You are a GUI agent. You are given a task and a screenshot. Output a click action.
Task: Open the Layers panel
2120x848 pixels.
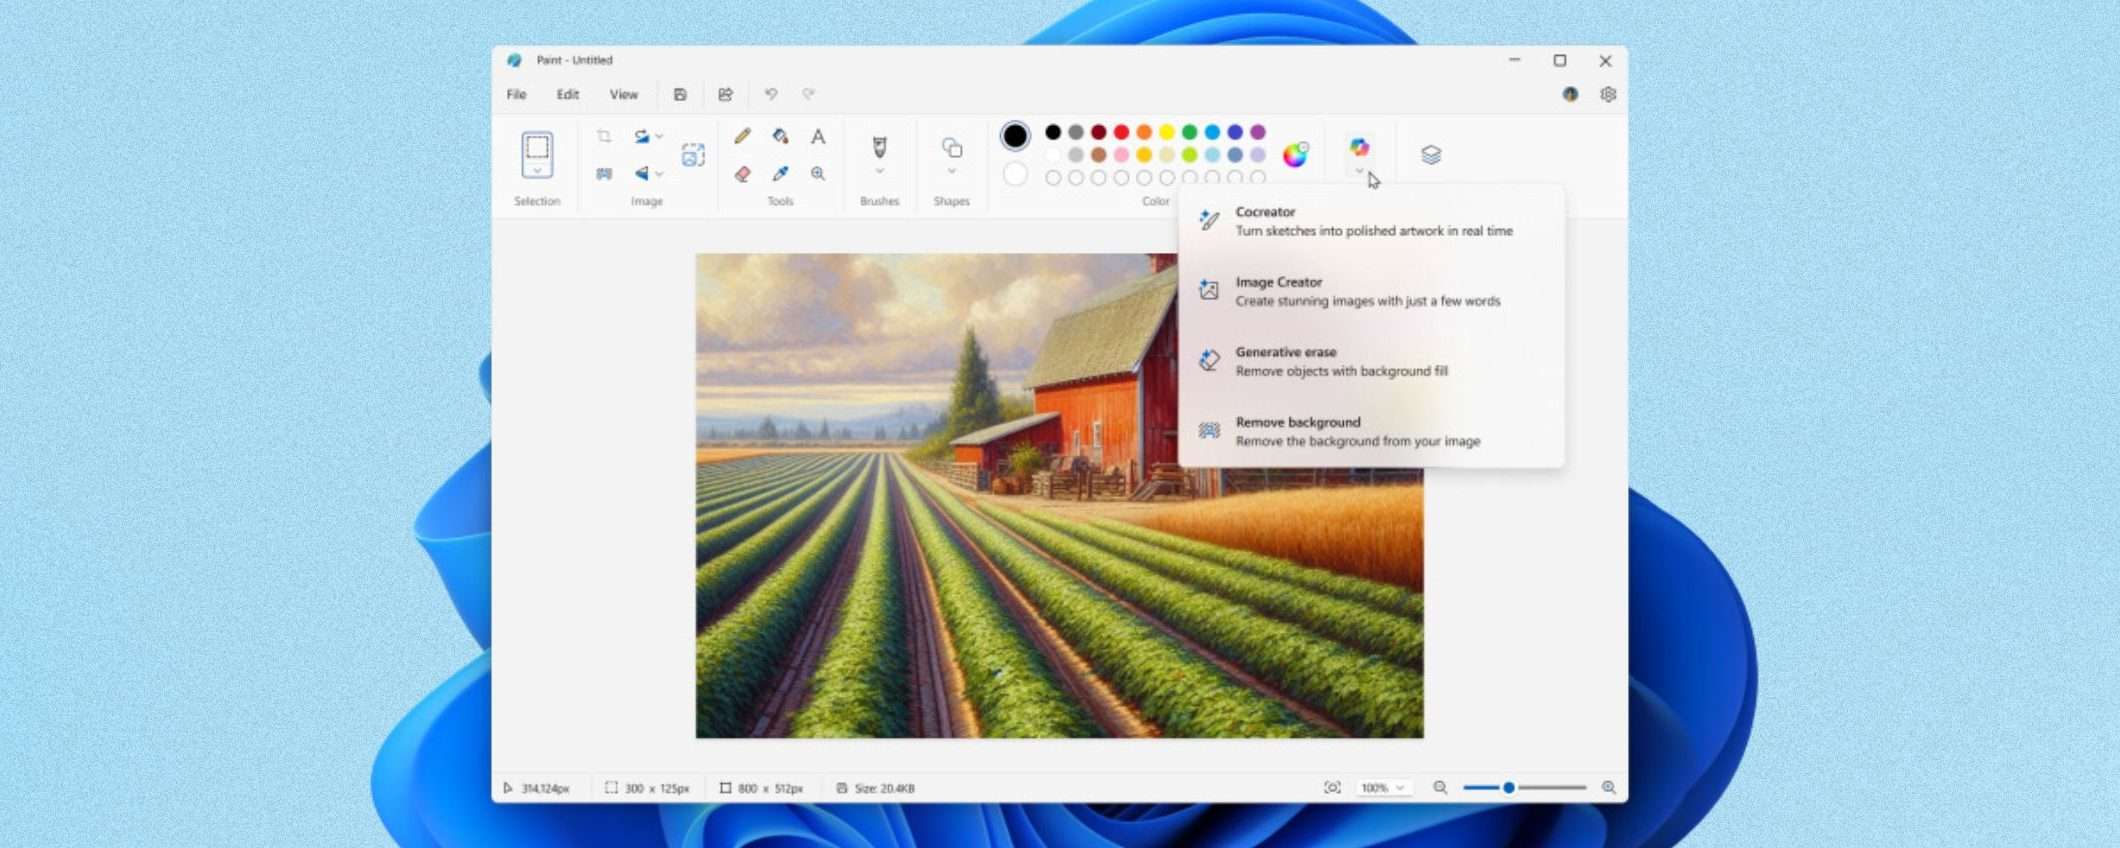coord(1431,155)
